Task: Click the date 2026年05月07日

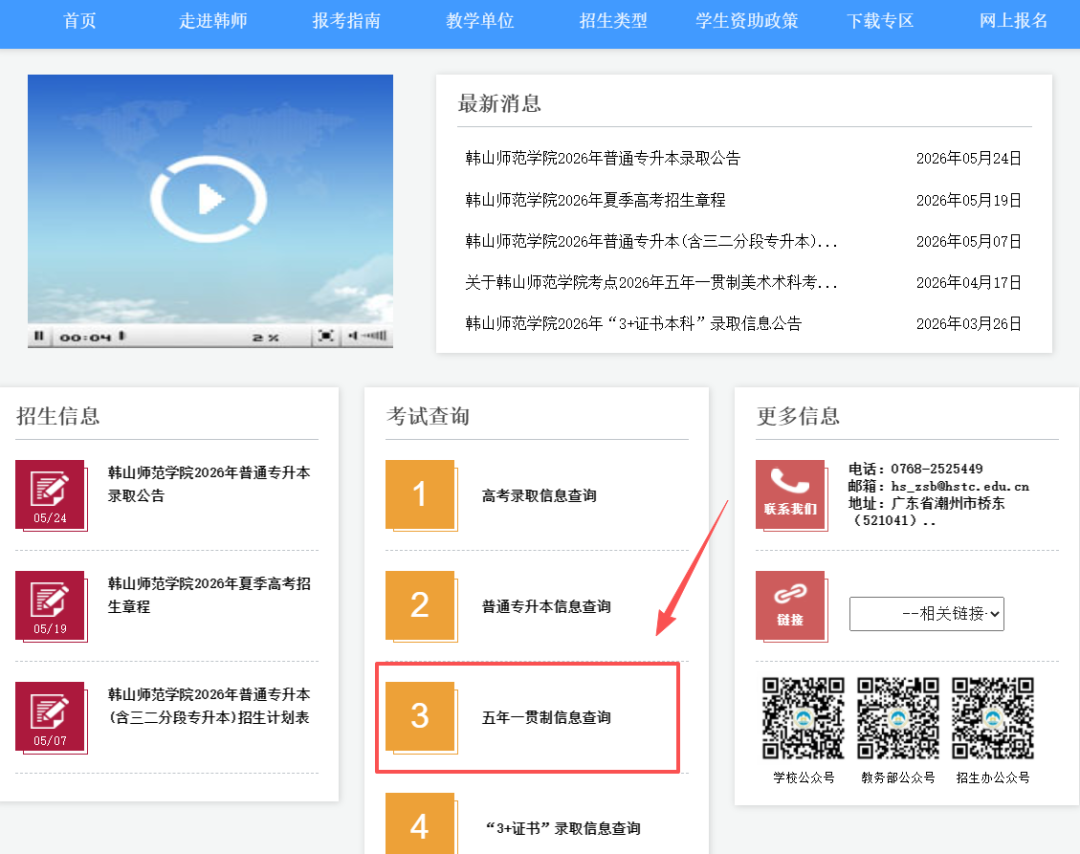Action: (x=968, y=242)
